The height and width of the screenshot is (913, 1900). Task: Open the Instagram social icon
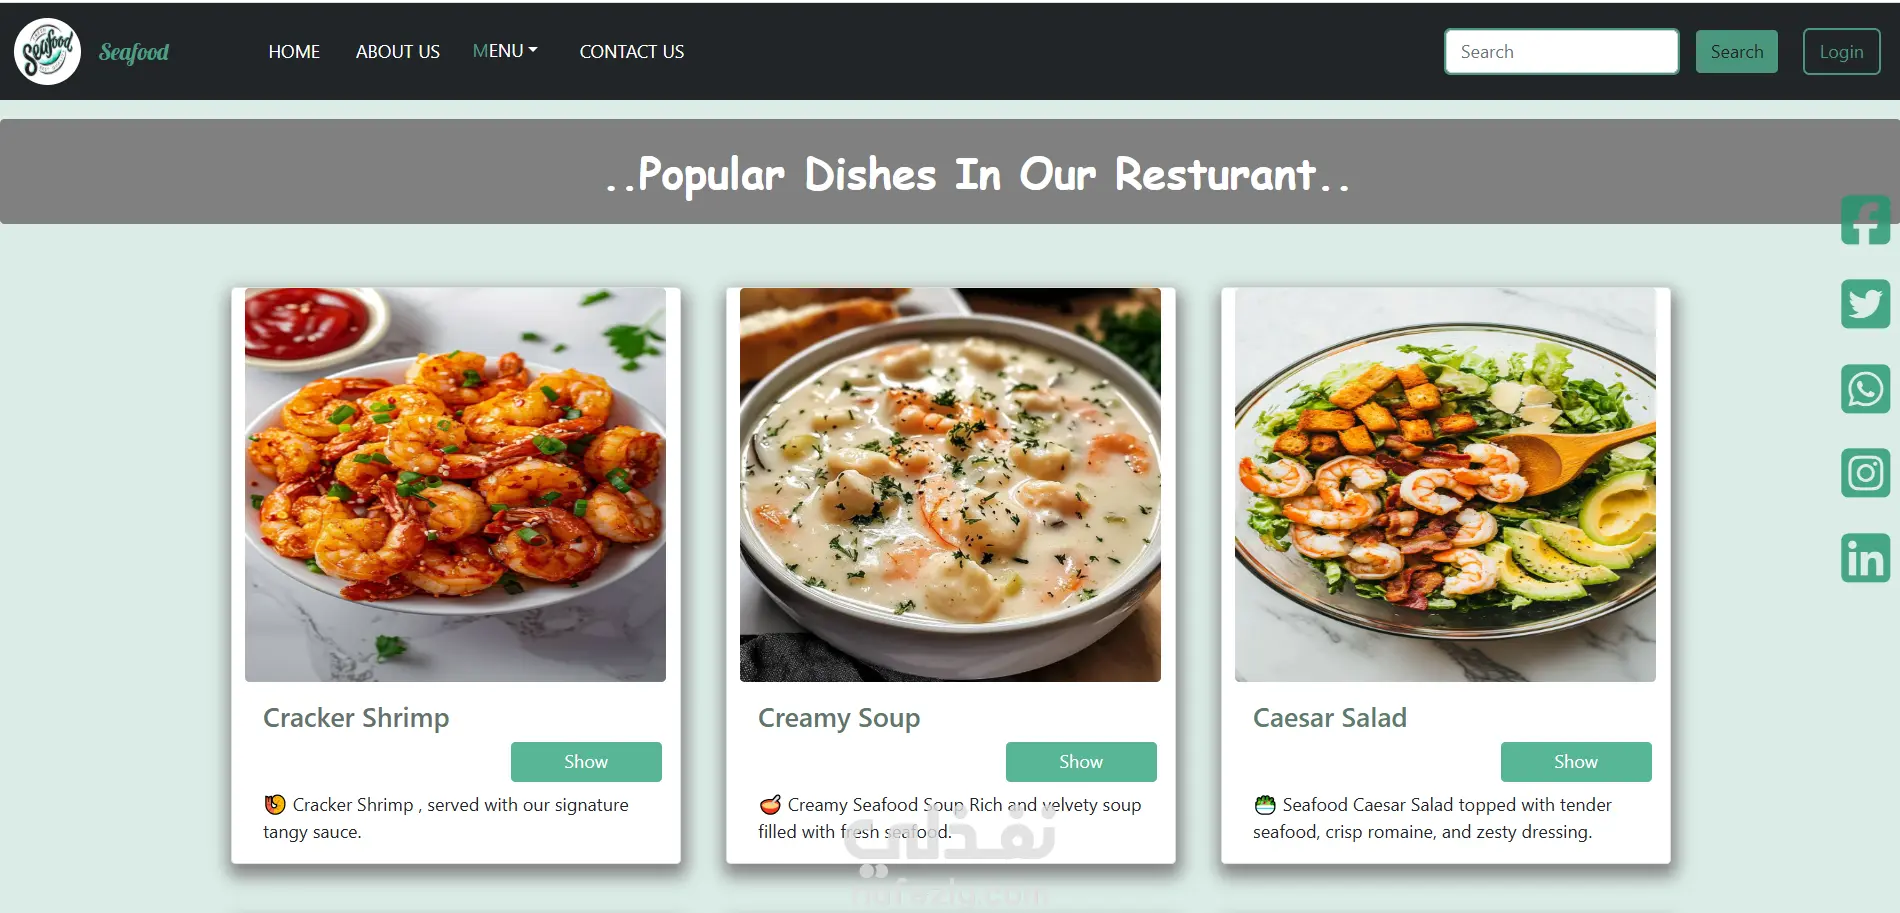click(x=1865, y=473)
